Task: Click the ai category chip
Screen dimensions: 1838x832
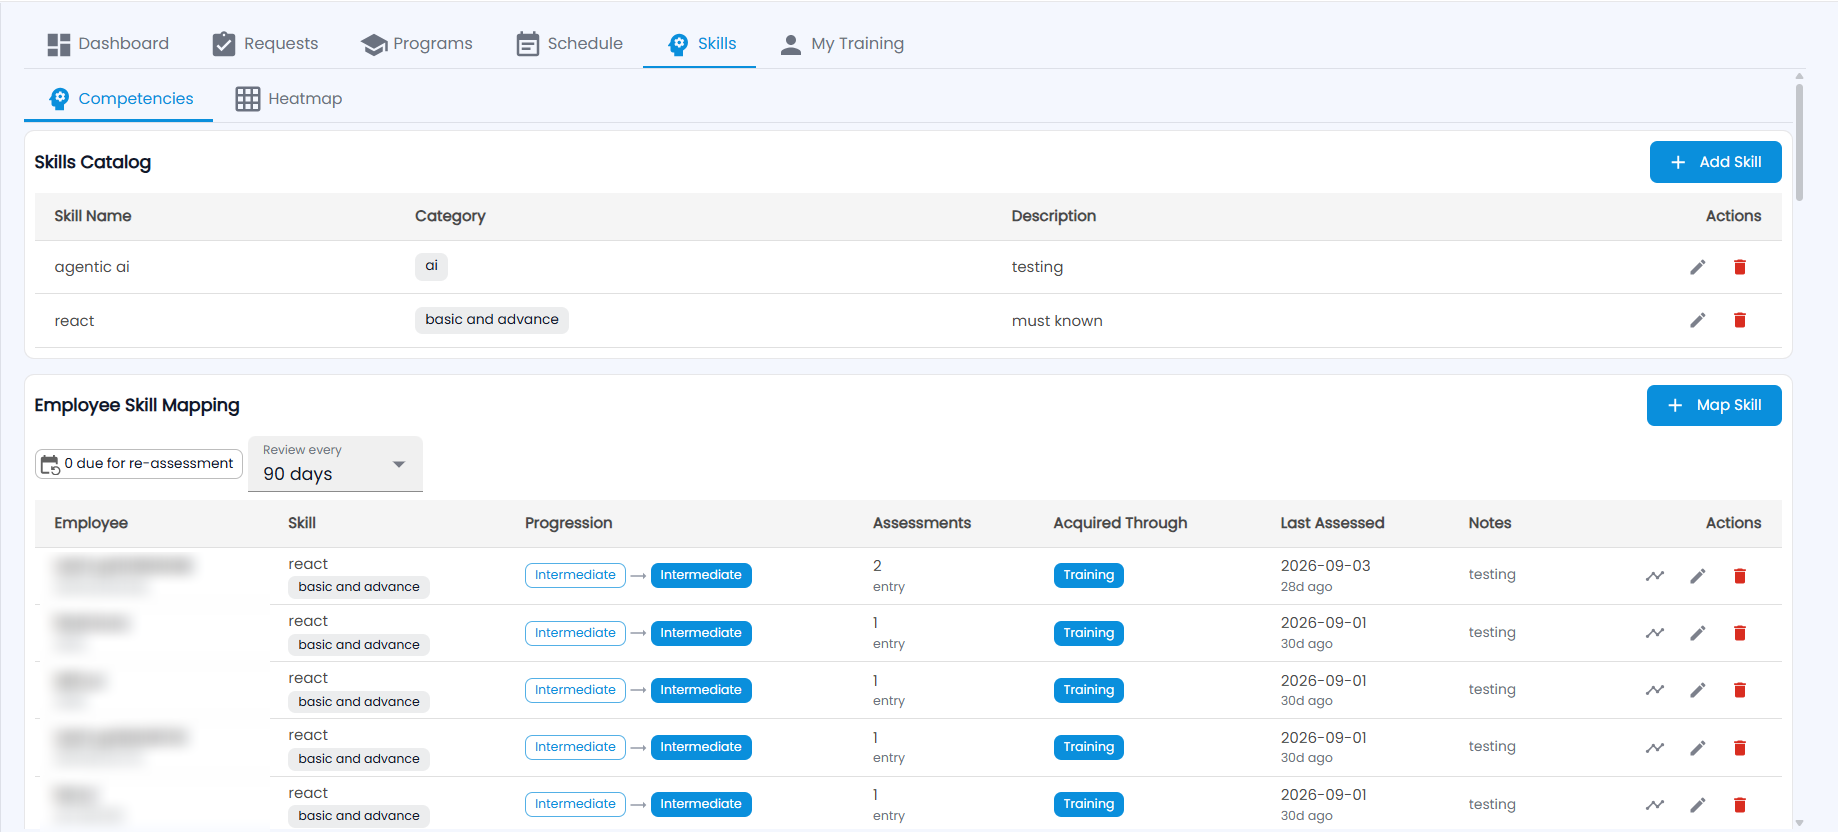Action: coord(431,266)
